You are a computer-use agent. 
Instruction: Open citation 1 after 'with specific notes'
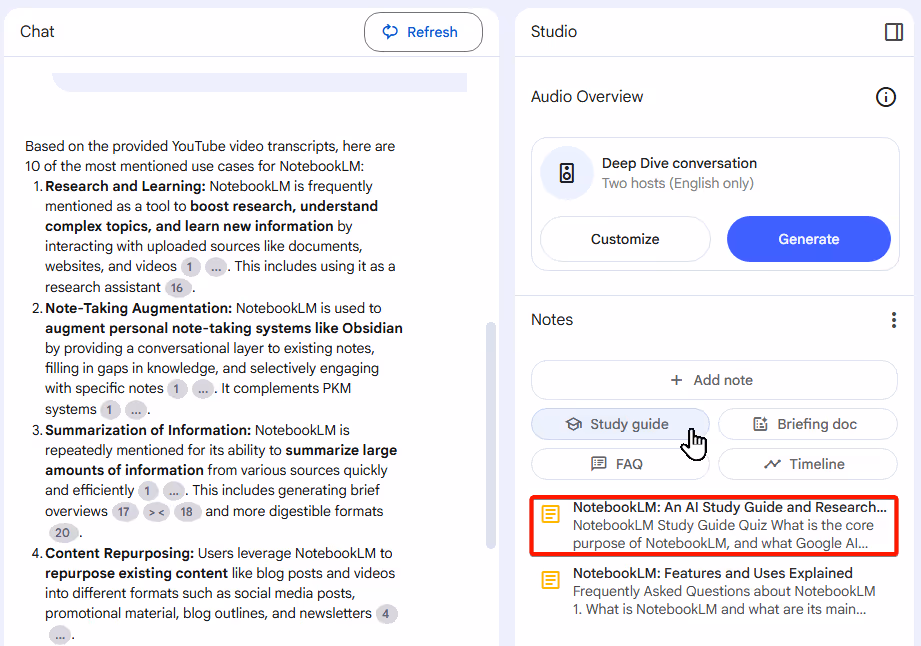click(x=177, y=389)
